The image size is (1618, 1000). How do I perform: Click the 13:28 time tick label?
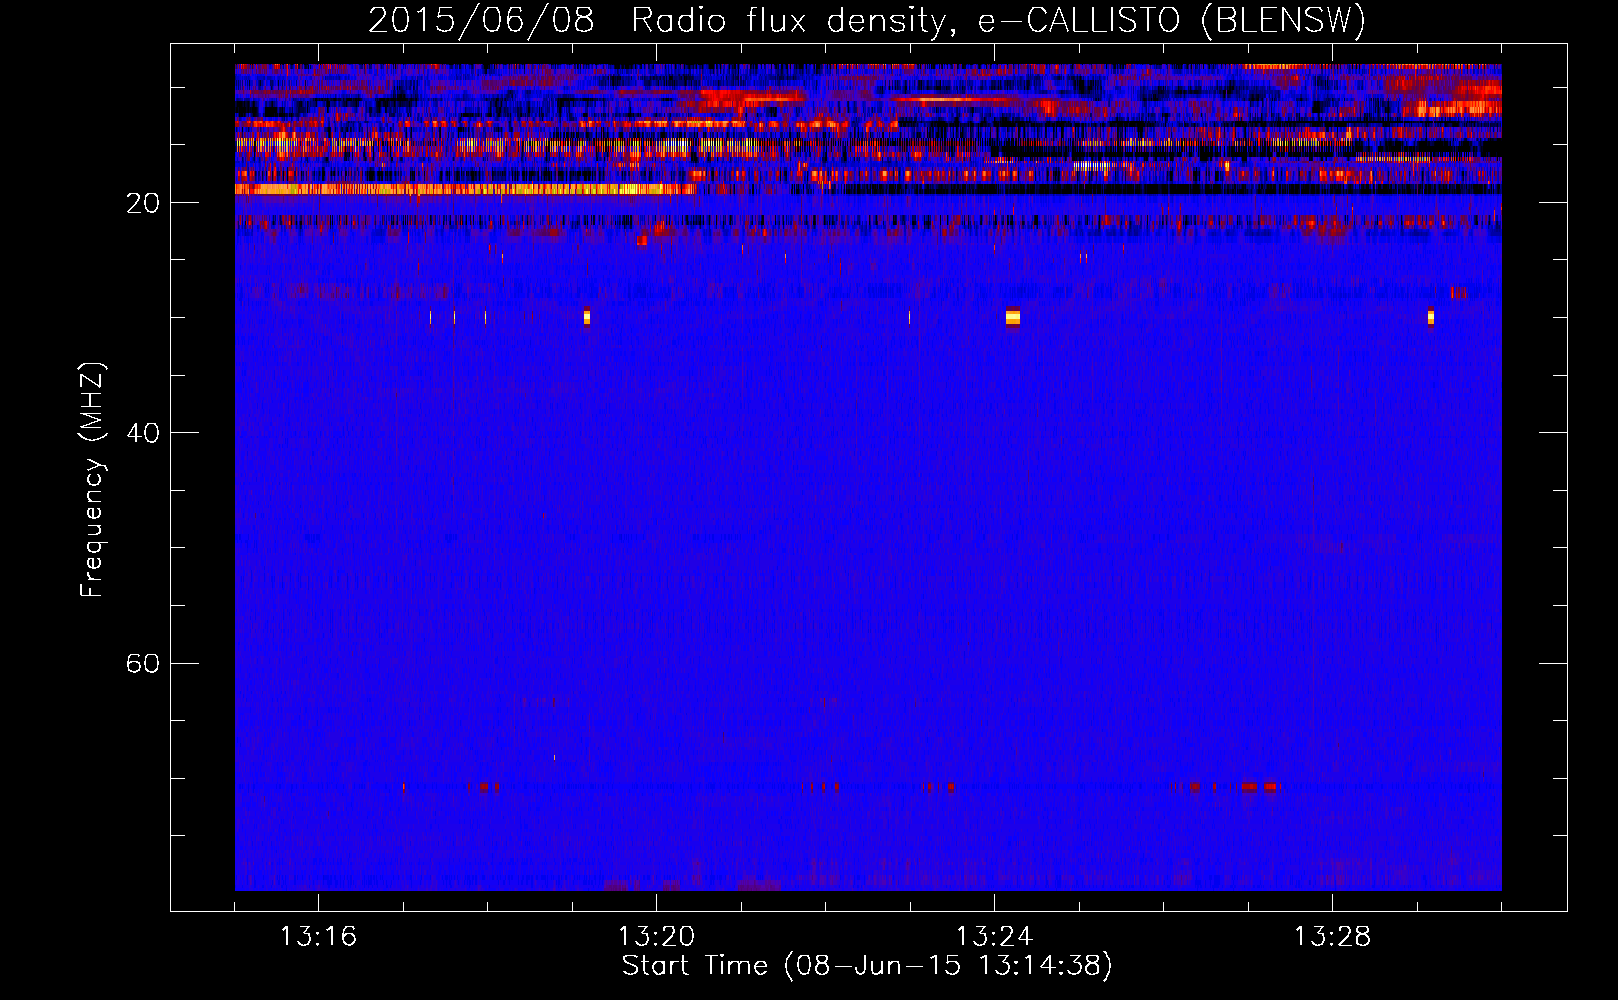(1332, 937)
